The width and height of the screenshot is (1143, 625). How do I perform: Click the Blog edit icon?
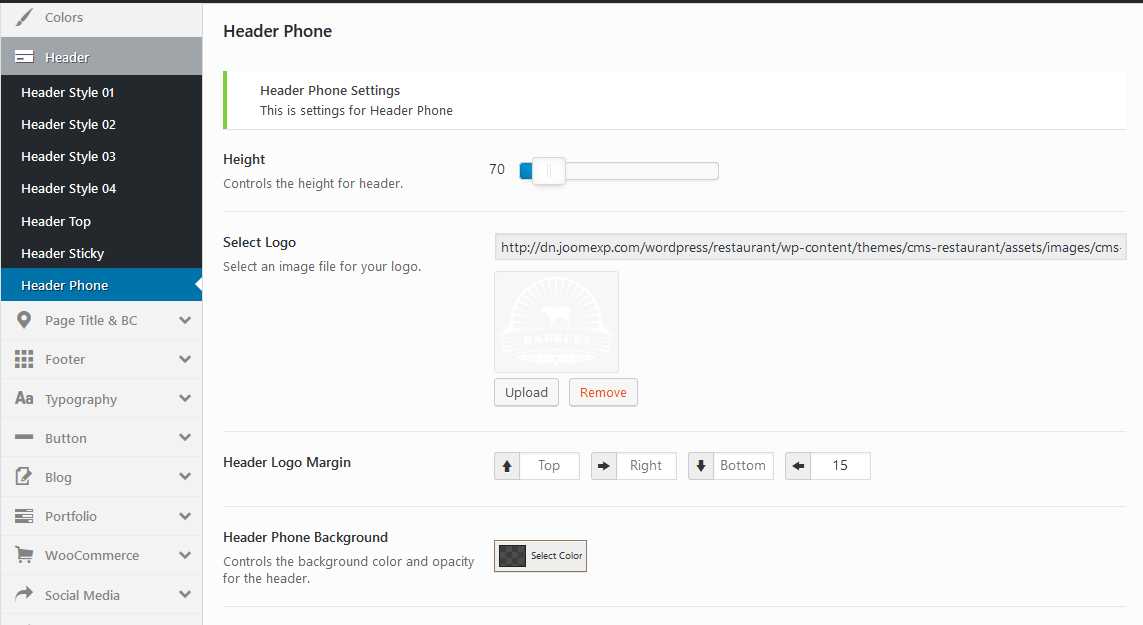click(x=24, y=477)
